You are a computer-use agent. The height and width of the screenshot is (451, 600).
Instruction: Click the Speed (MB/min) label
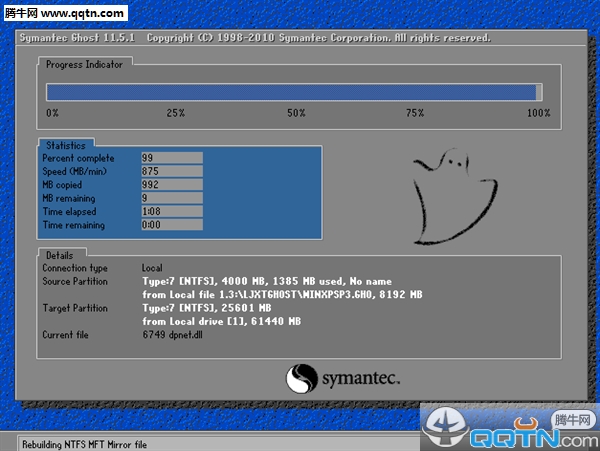pyautogui.click(x=75, y=171)
